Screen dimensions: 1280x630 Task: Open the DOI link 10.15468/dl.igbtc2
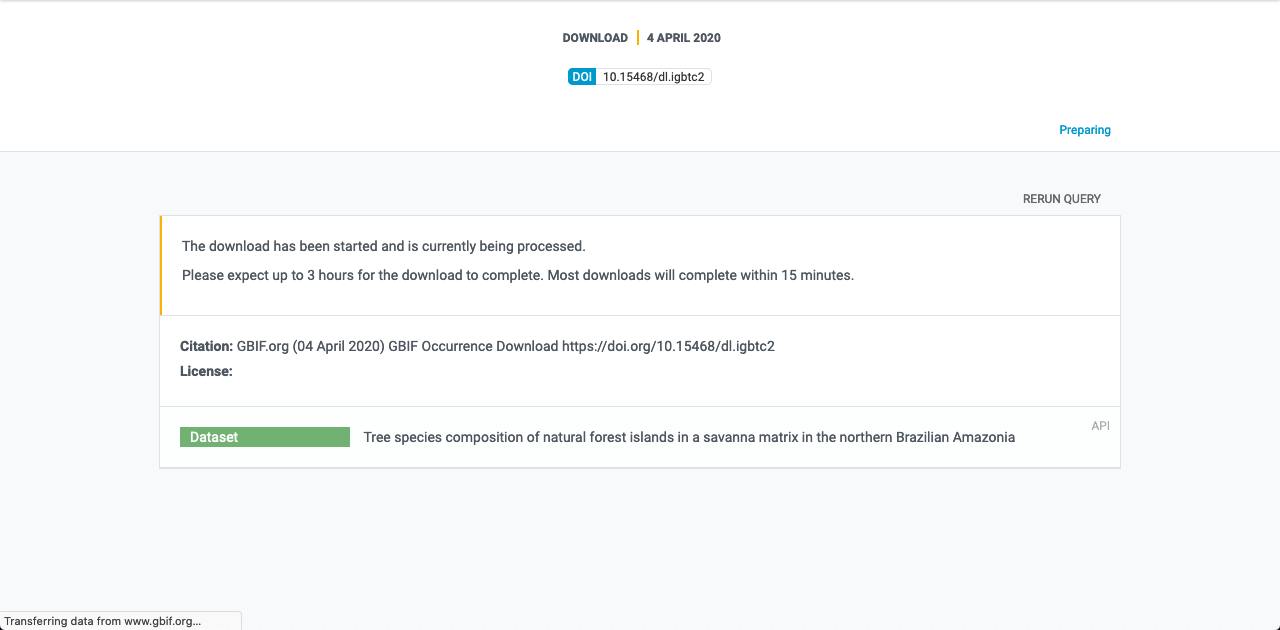(653, 77)
